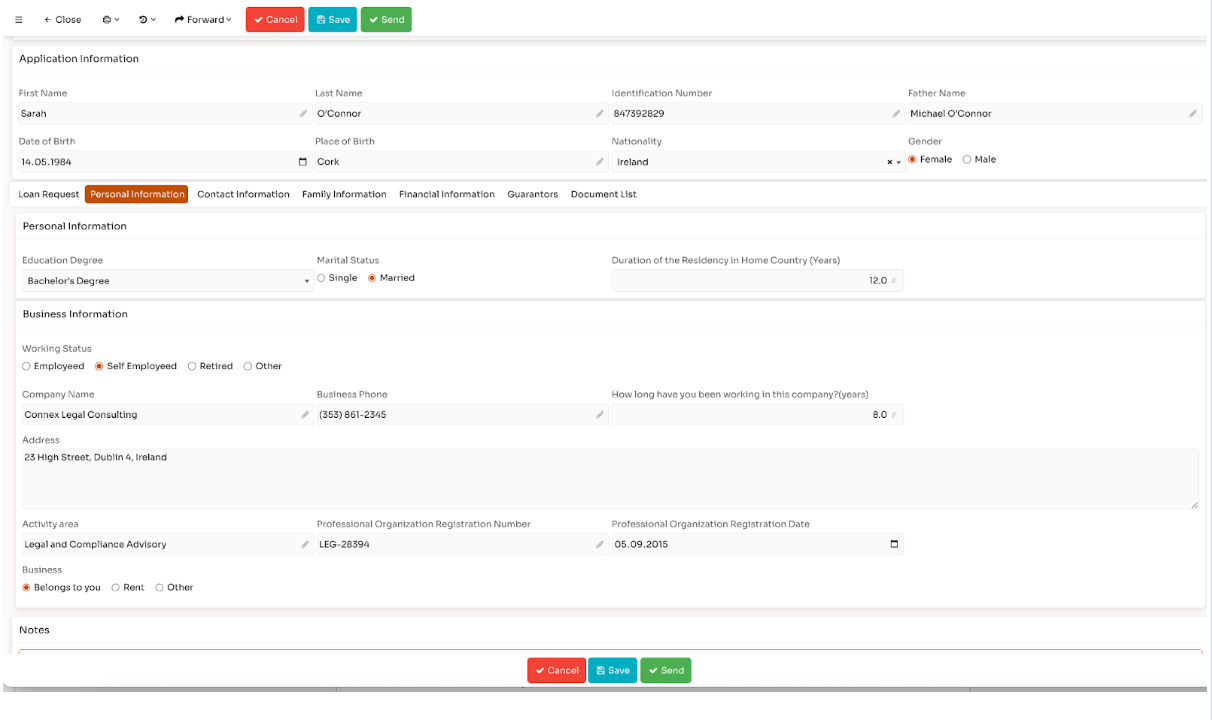Click the Last Name edit pencil icon
The image size is (1212, 720).
[x=600, y=114]
